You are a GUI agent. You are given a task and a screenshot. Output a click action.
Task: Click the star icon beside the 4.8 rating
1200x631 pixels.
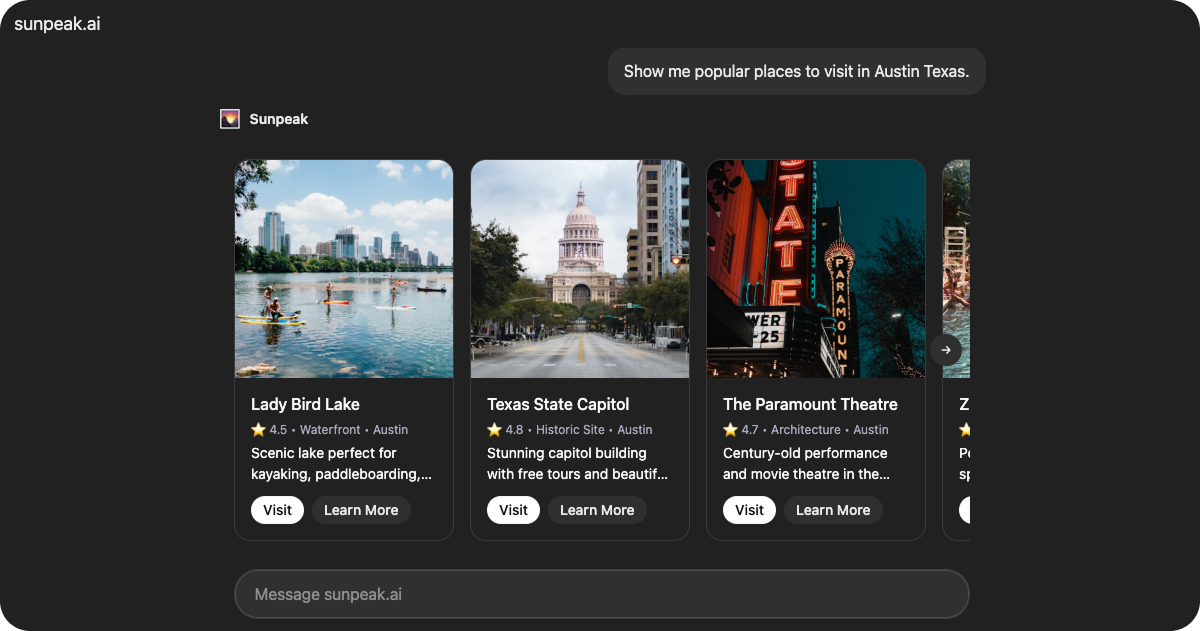click(x=495, y=430)
